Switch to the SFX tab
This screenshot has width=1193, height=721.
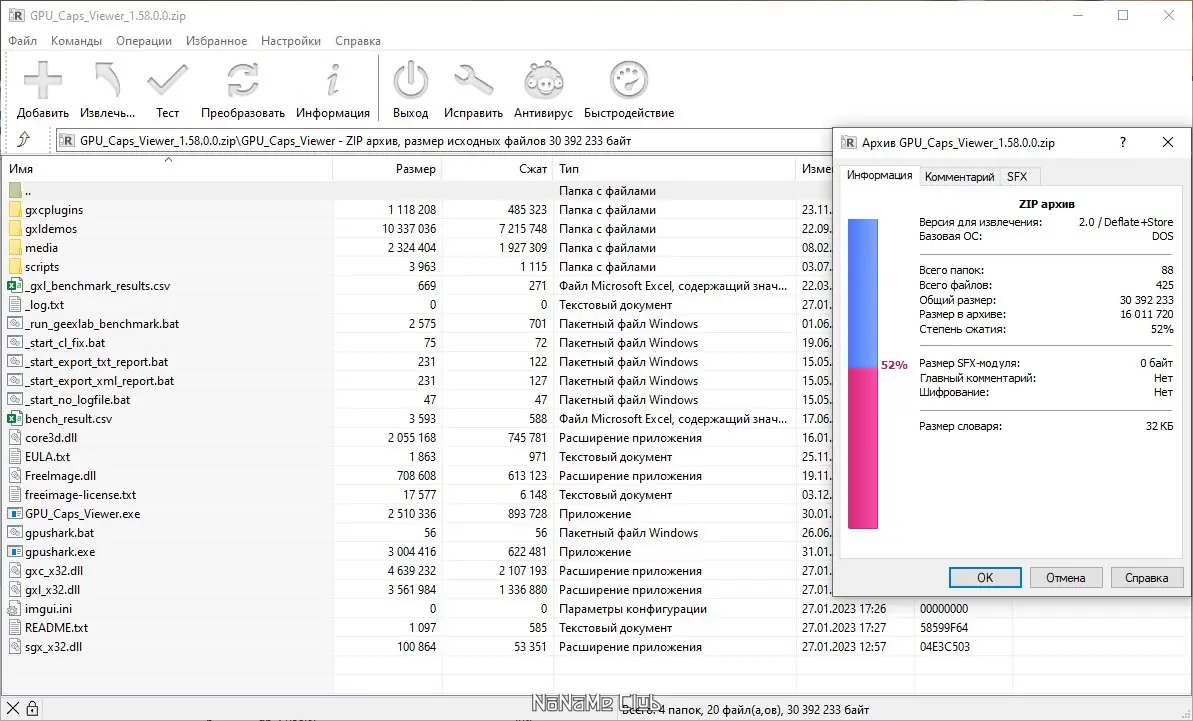click(1018, 176)
